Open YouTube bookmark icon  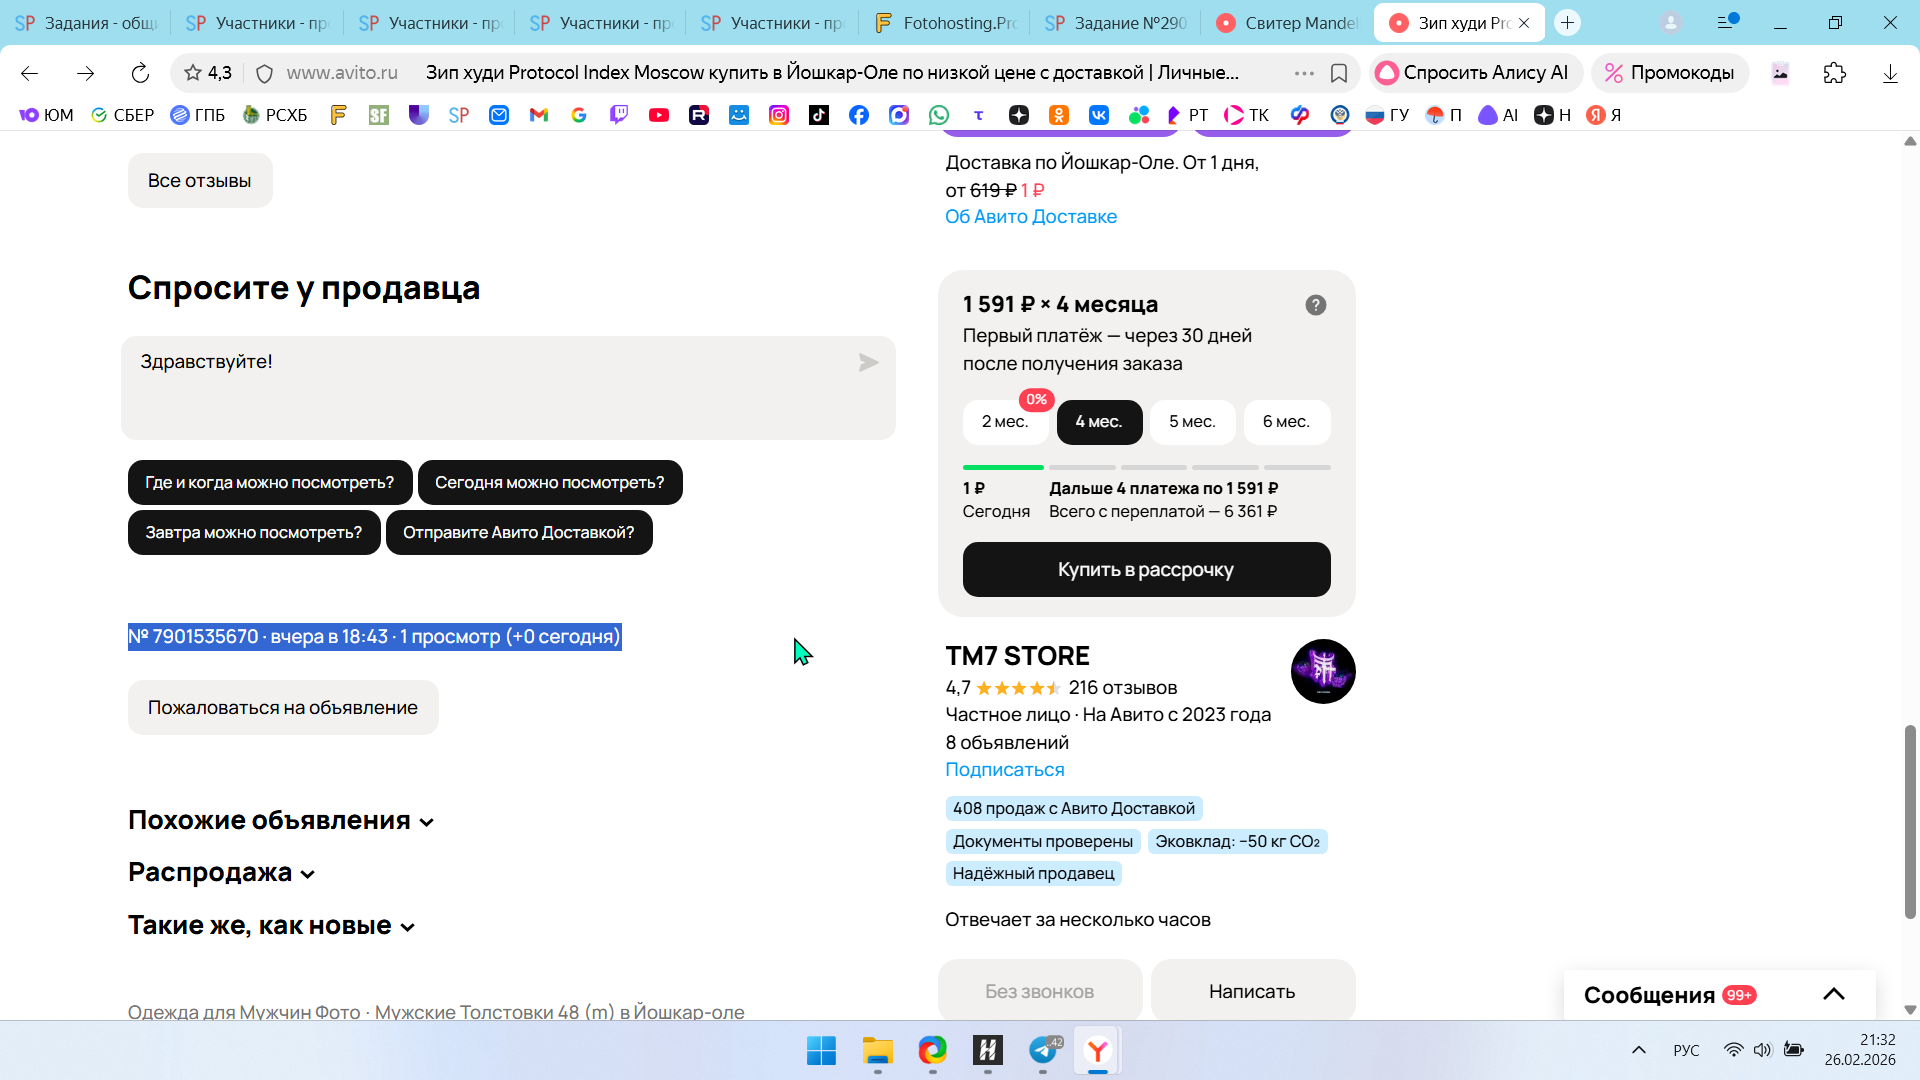click(x=658, y=115)
